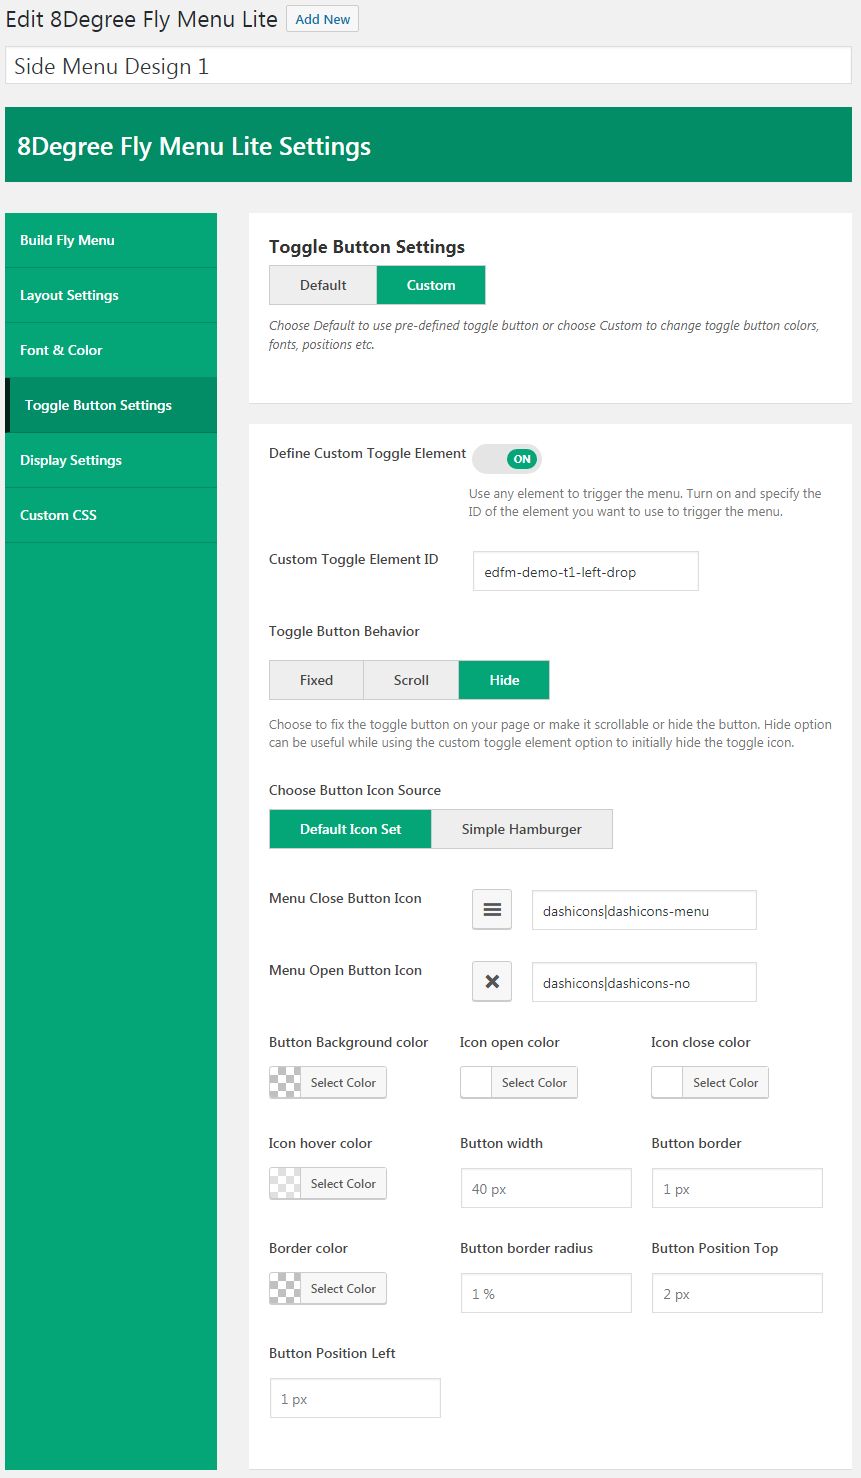Click the Menu Close Button Icon label
861x1478 pixels.
point(345,898)
